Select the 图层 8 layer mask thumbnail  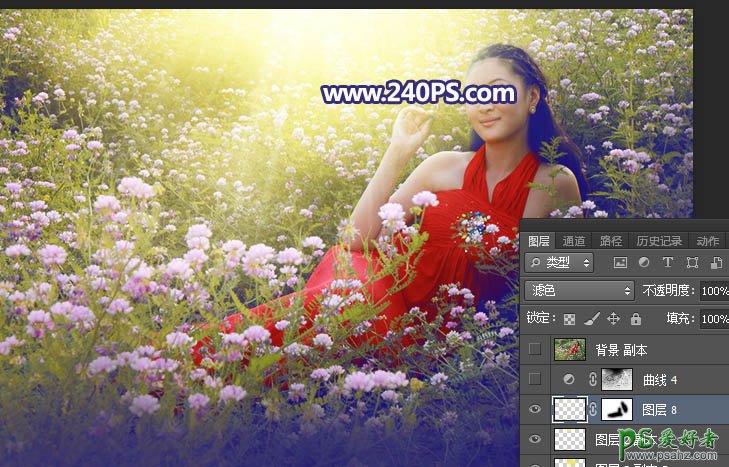618,409
